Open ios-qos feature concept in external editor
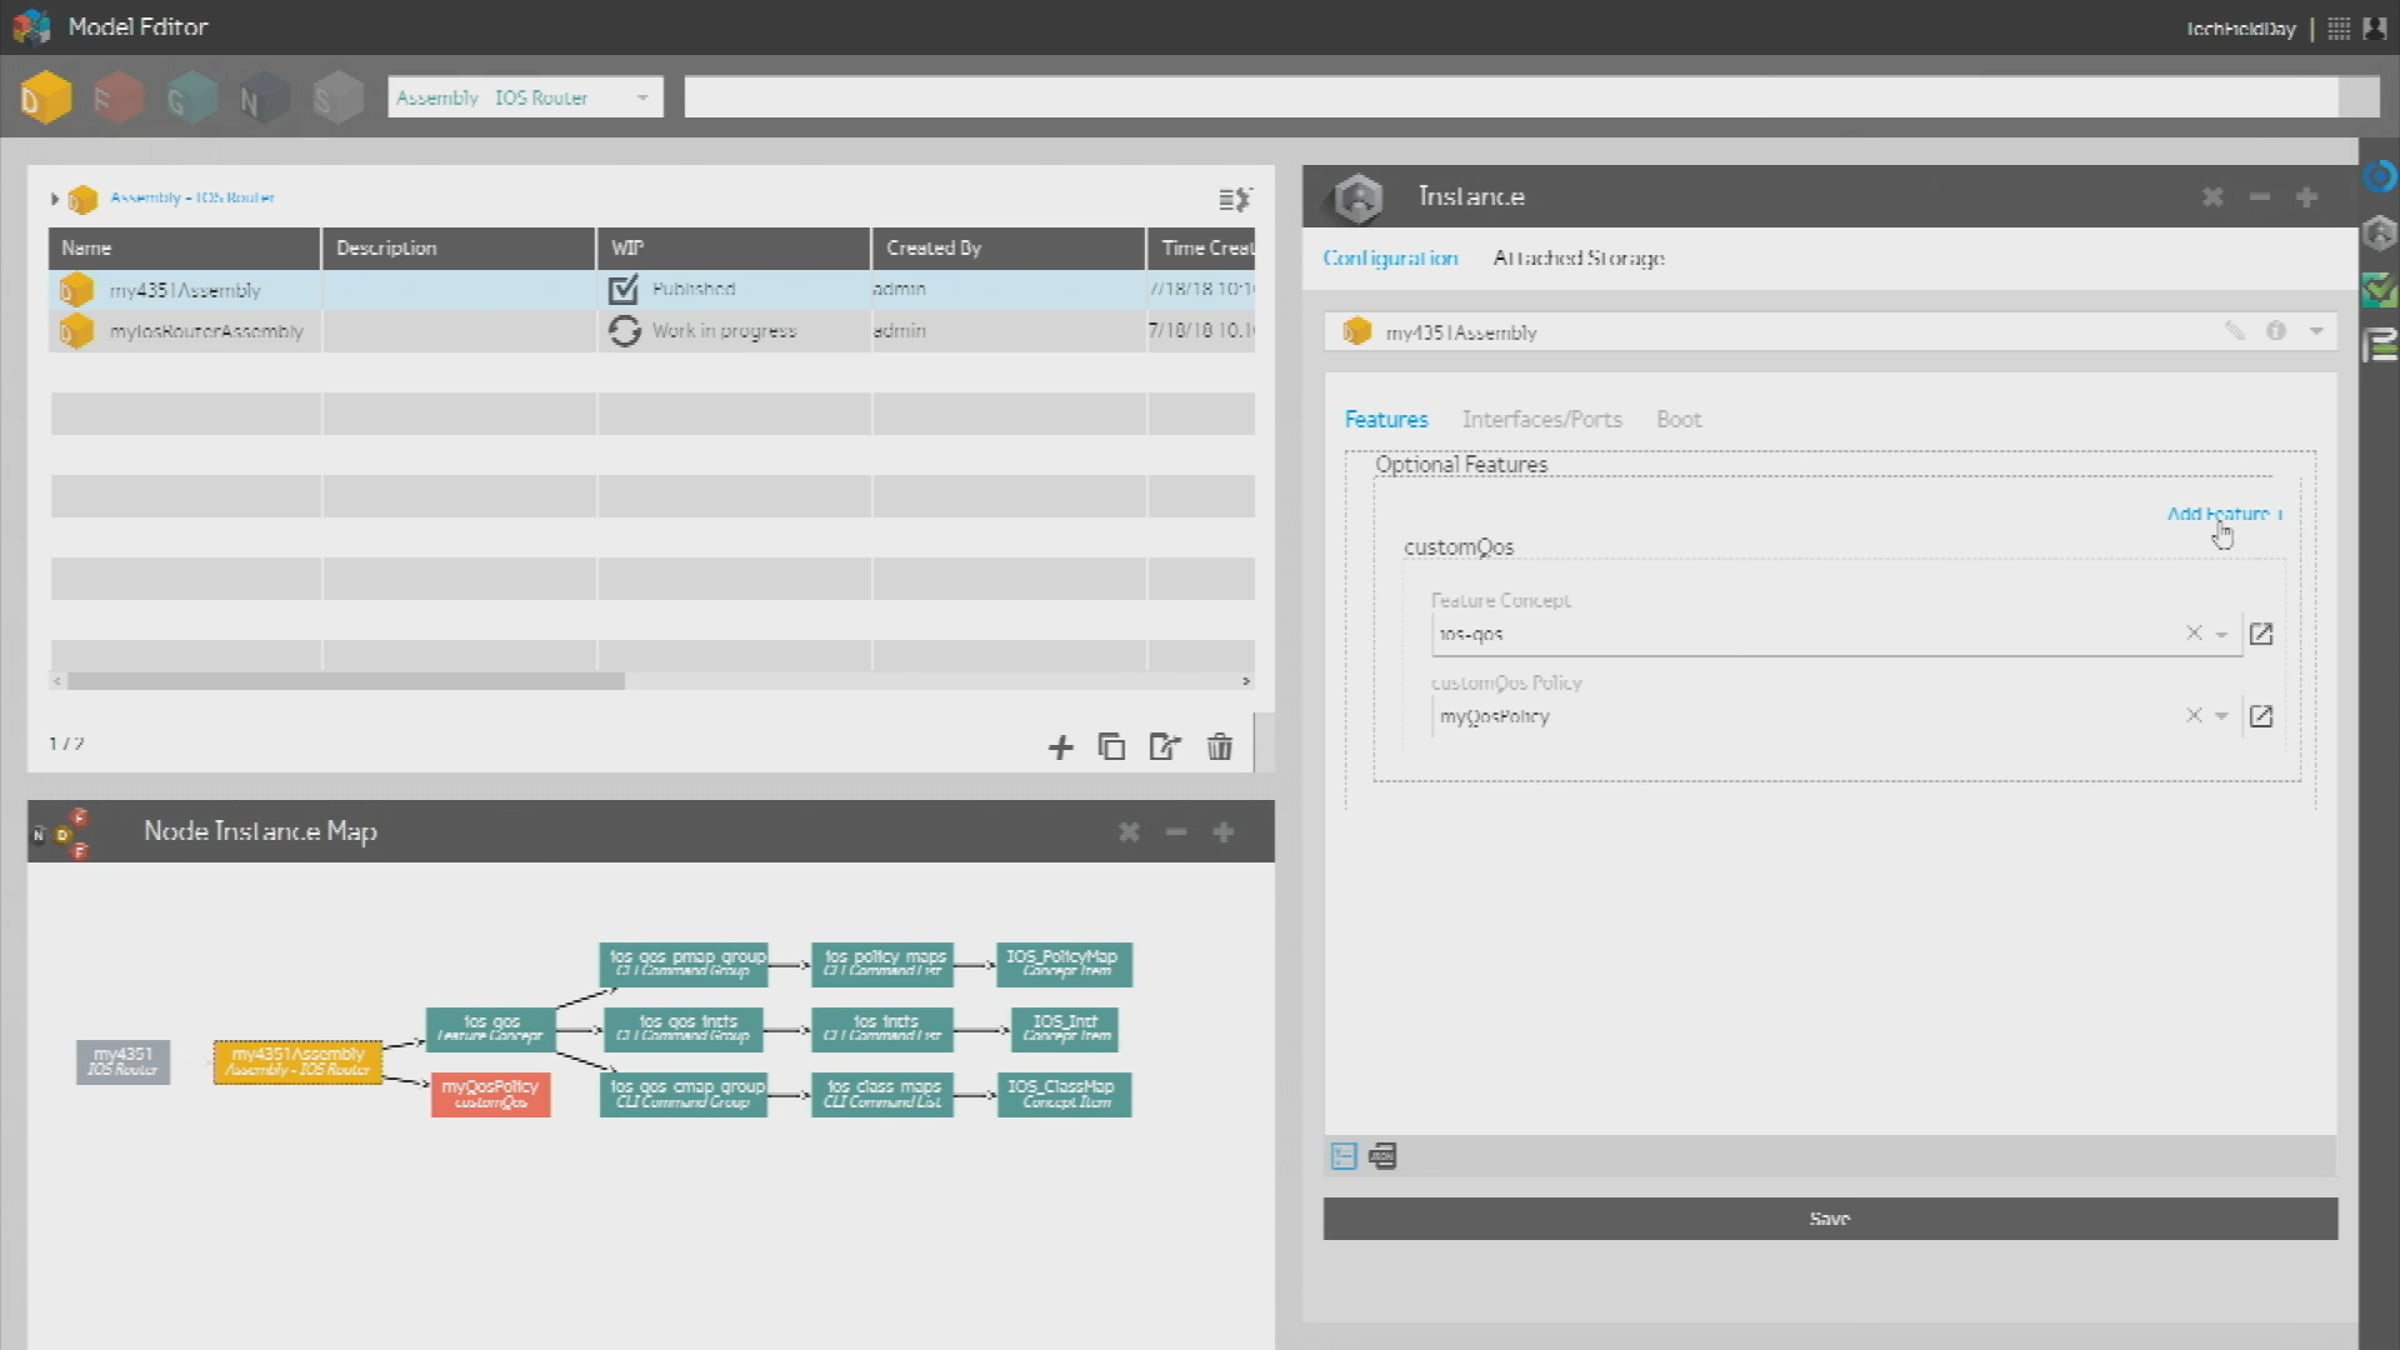 (x=2261, y=634)
